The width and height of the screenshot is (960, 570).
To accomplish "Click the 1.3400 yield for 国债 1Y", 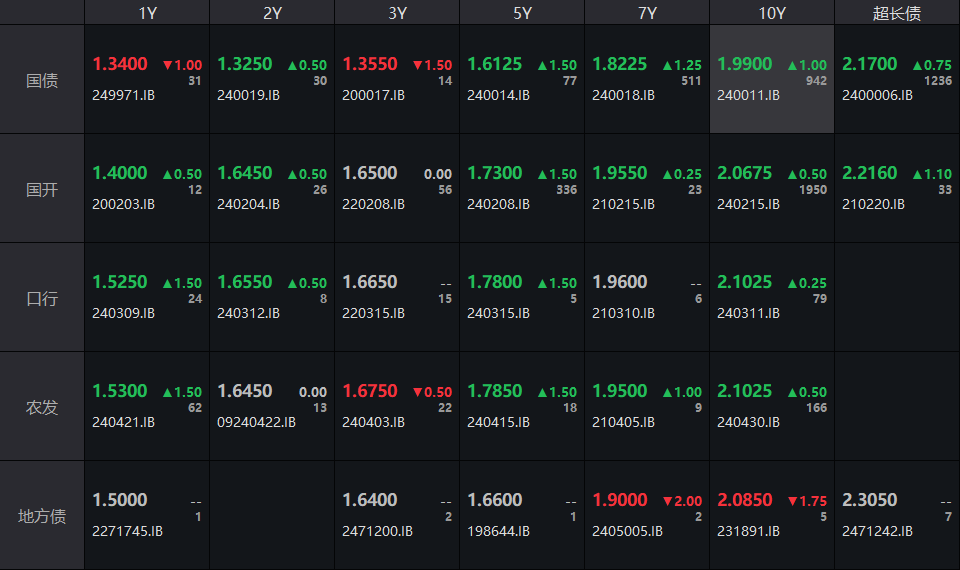I will coord(120,64).
